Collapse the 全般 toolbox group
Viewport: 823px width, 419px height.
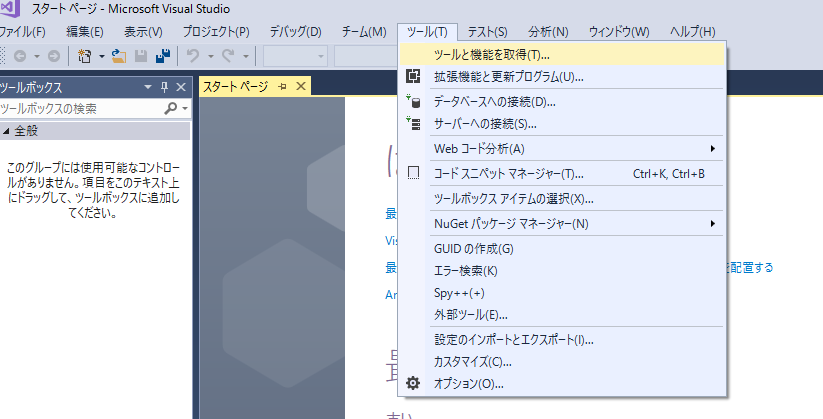(6, 131)
